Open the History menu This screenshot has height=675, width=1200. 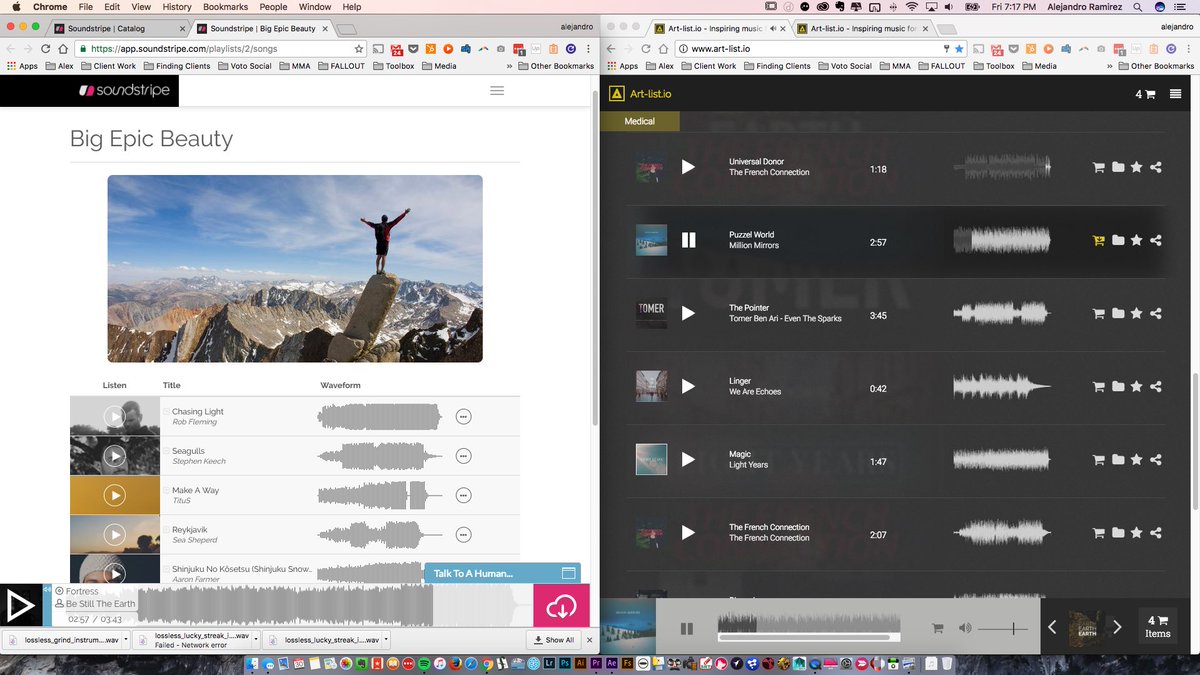tap(177, 7)
